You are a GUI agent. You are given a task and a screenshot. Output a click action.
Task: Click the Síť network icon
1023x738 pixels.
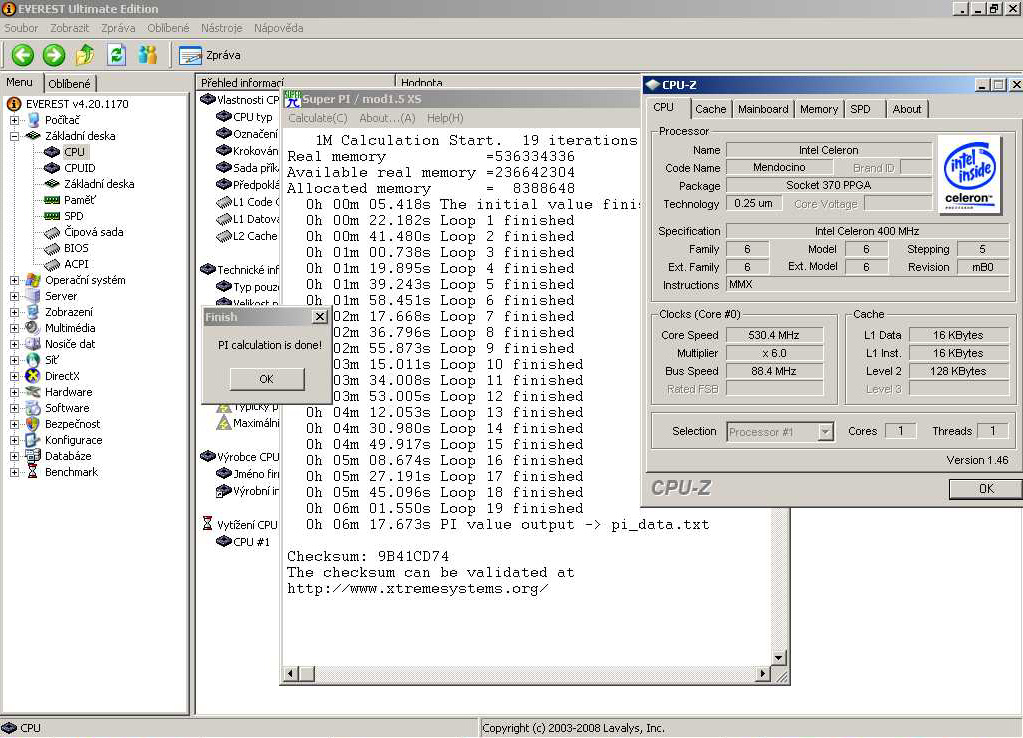tap(33, 360)
